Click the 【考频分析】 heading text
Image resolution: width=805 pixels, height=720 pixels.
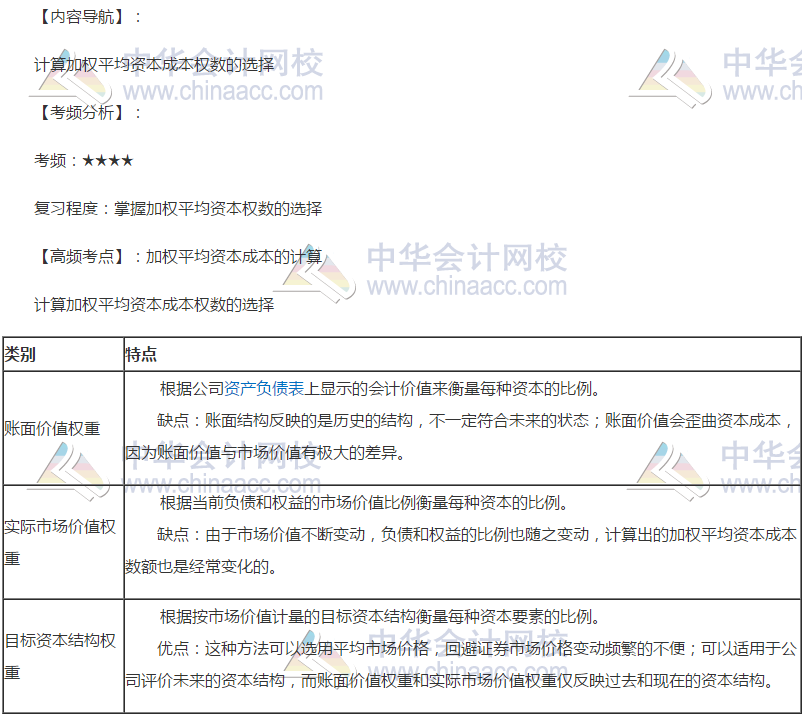click(x=80, y=112)
